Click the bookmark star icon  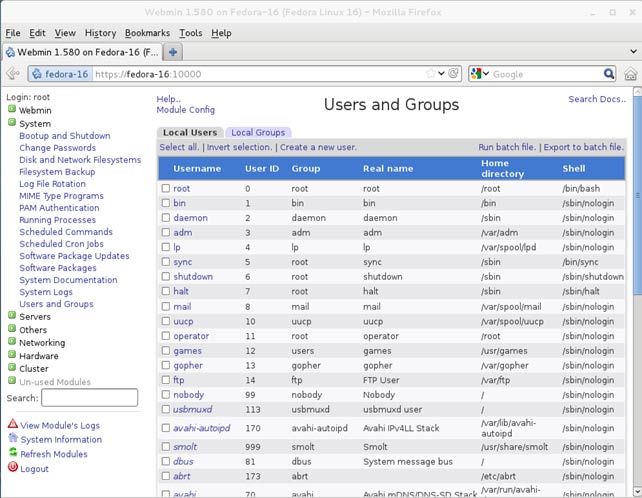(430, 74)
